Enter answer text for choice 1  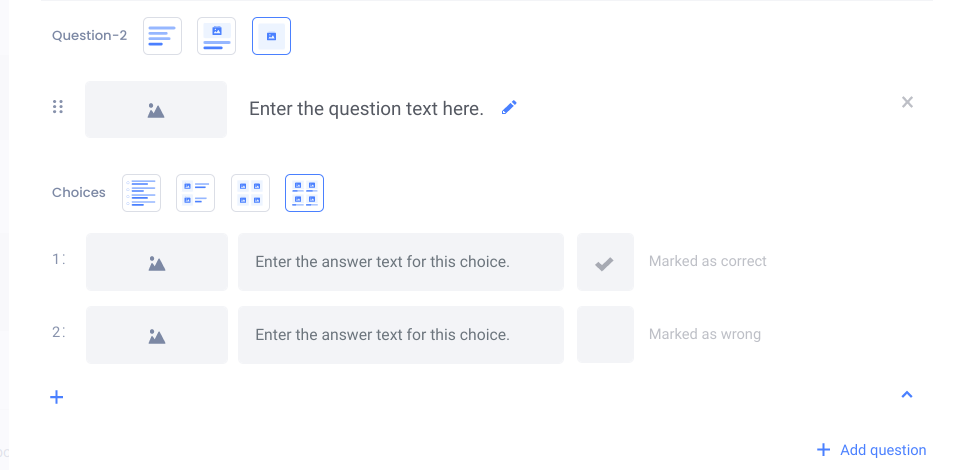click(x=400, y=262)
